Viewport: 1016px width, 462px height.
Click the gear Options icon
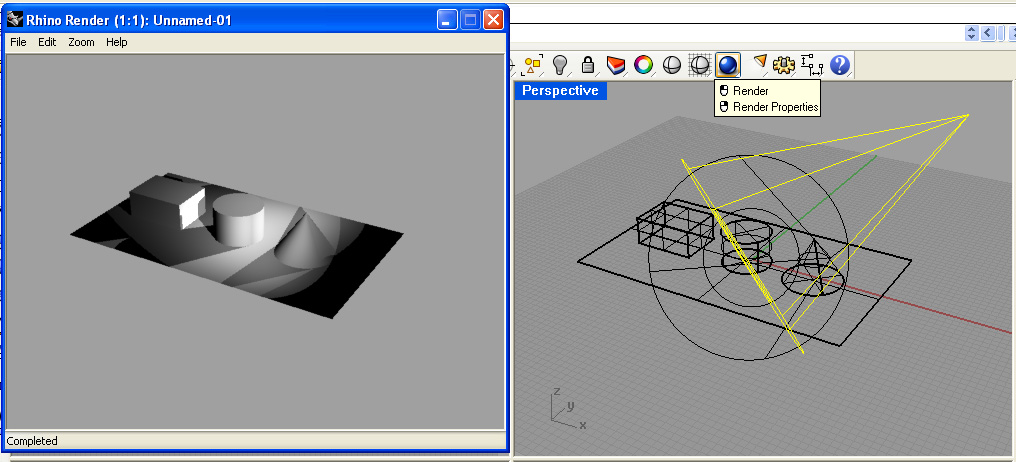pos(783,65)
